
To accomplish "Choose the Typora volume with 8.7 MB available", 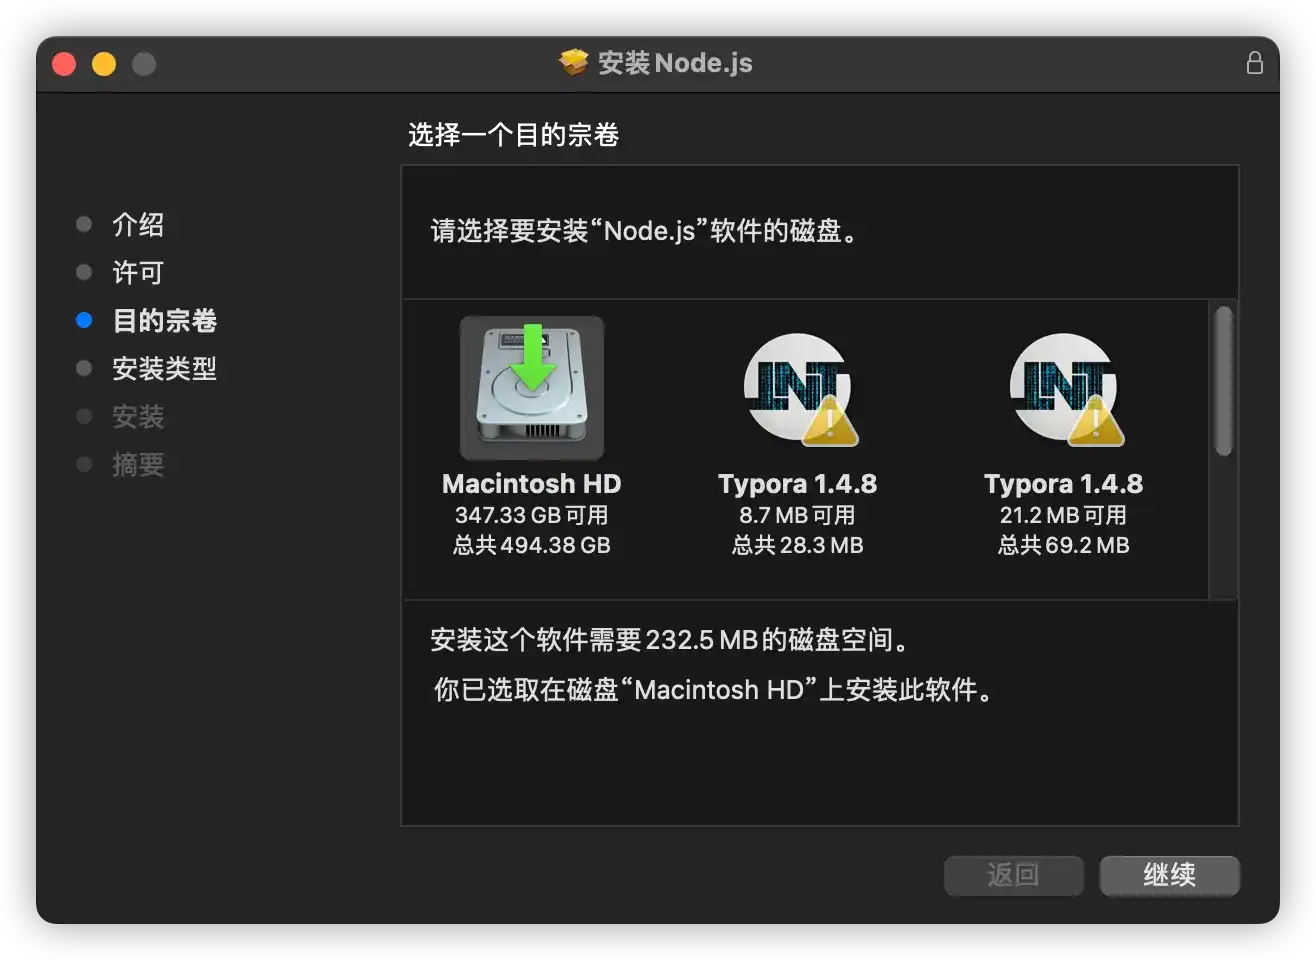I will [800, 389].
